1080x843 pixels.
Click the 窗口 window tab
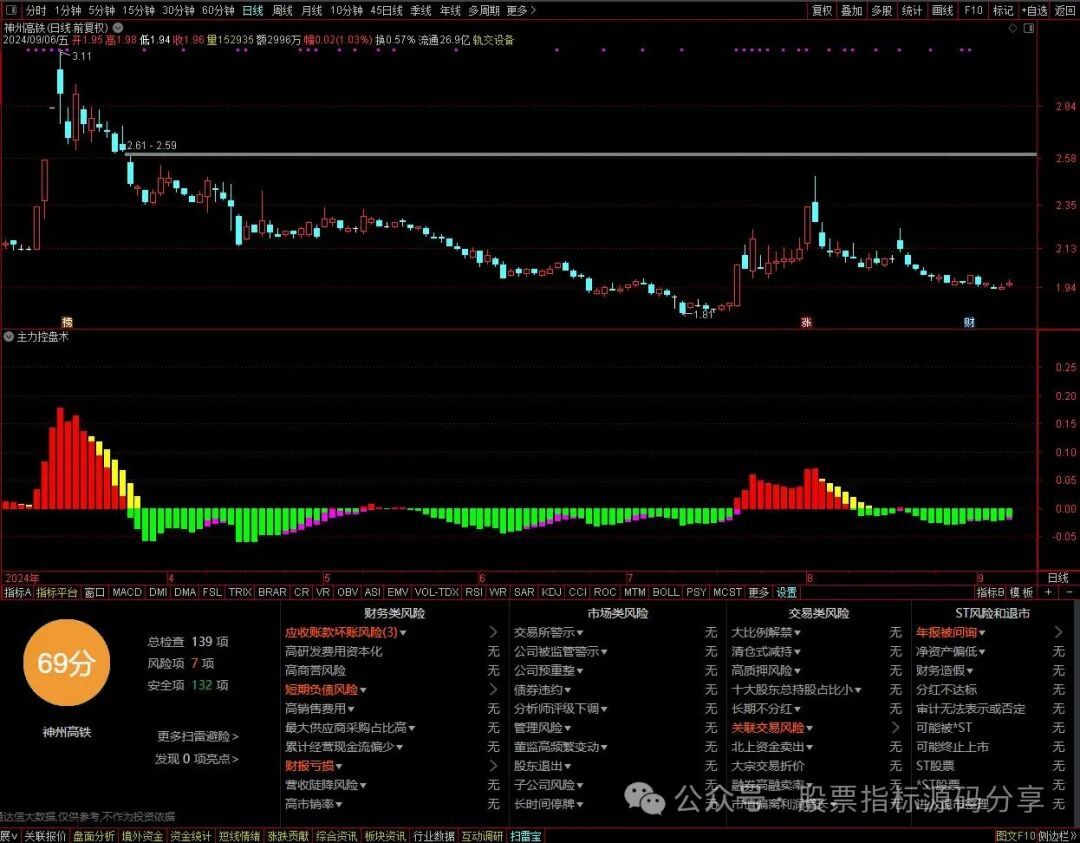(94, 592)
